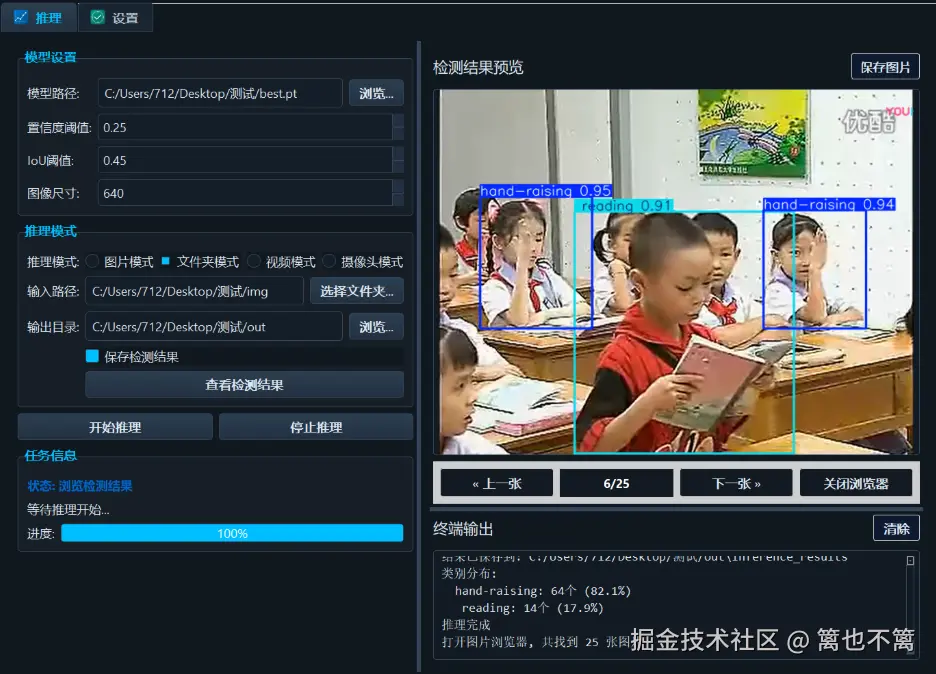936x674 pixels.
Task: Clear terminal output with 清除
Action: pos(896,527)
